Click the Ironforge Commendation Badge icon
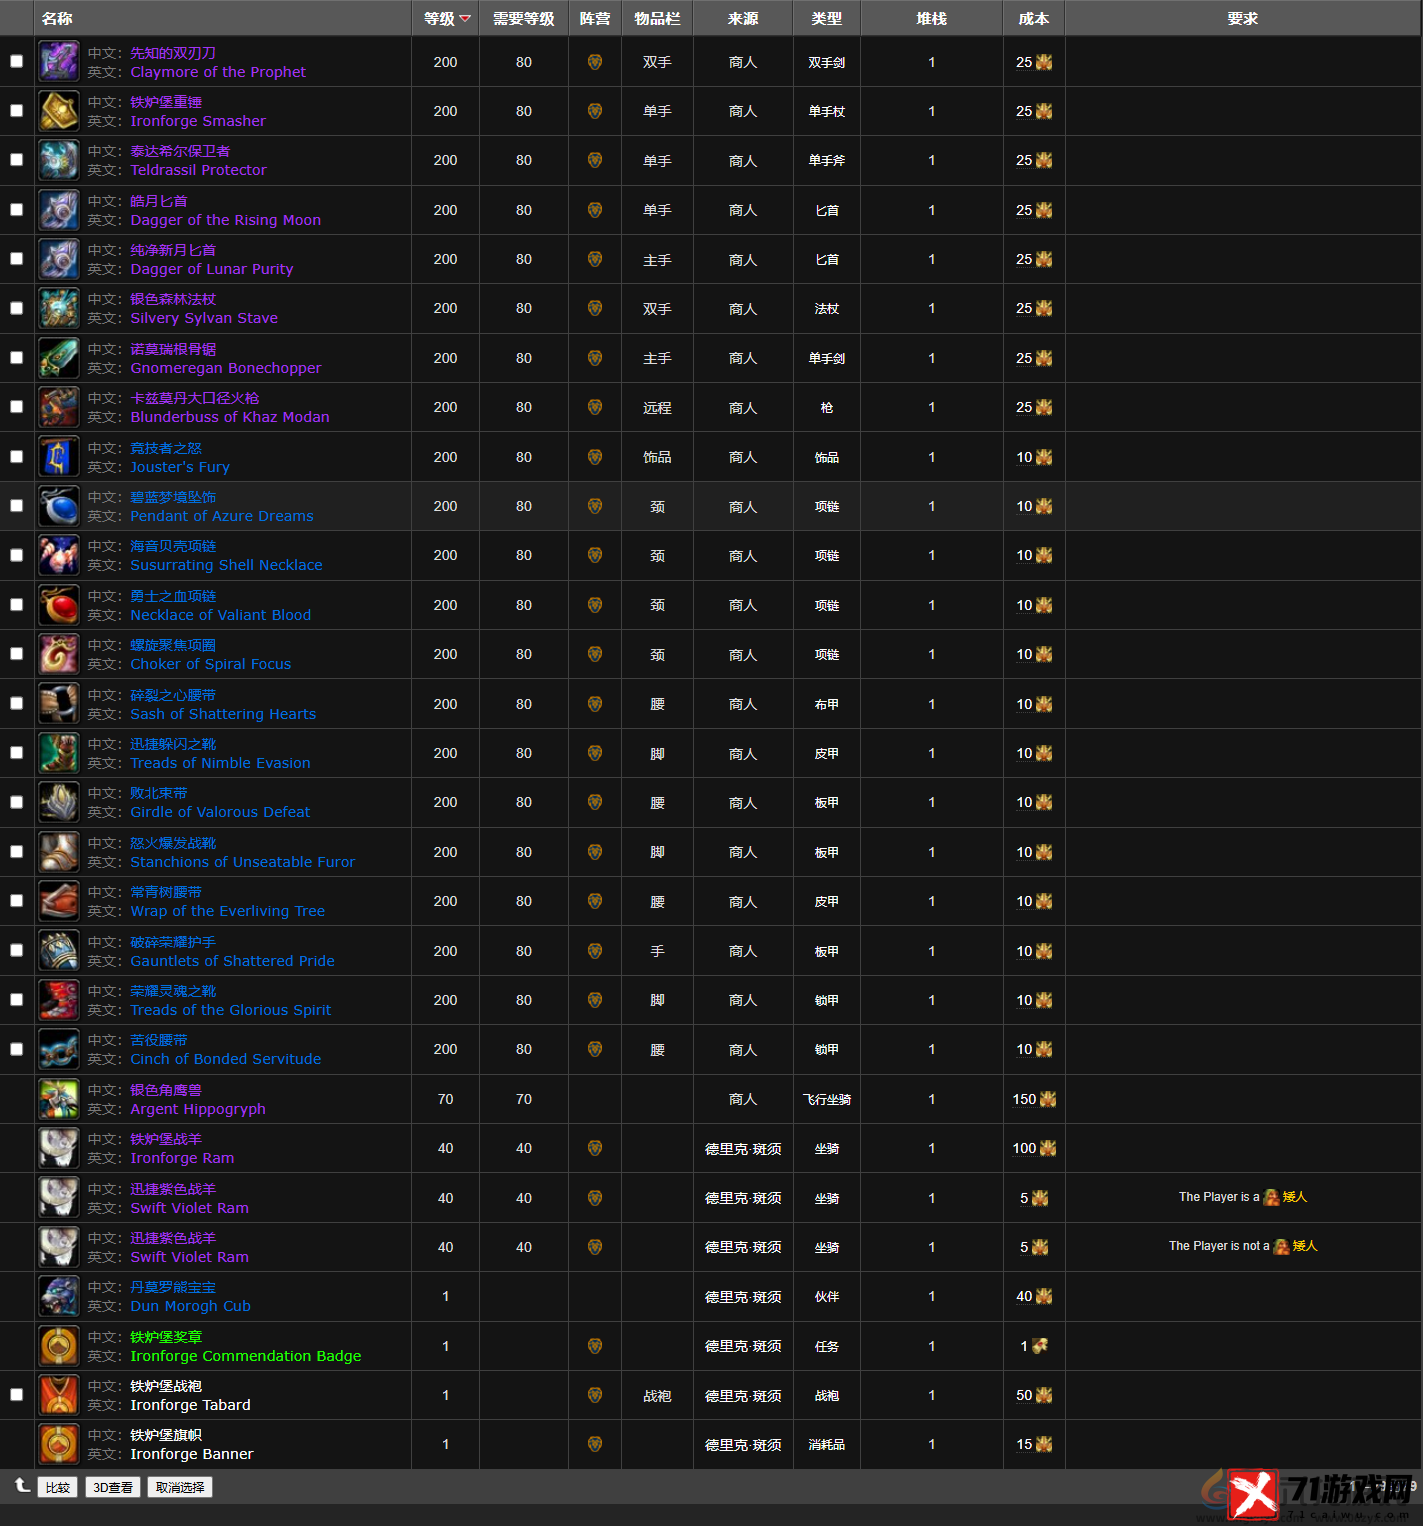Screen dimensions: 1423x1526 [x=59, y=1346]
